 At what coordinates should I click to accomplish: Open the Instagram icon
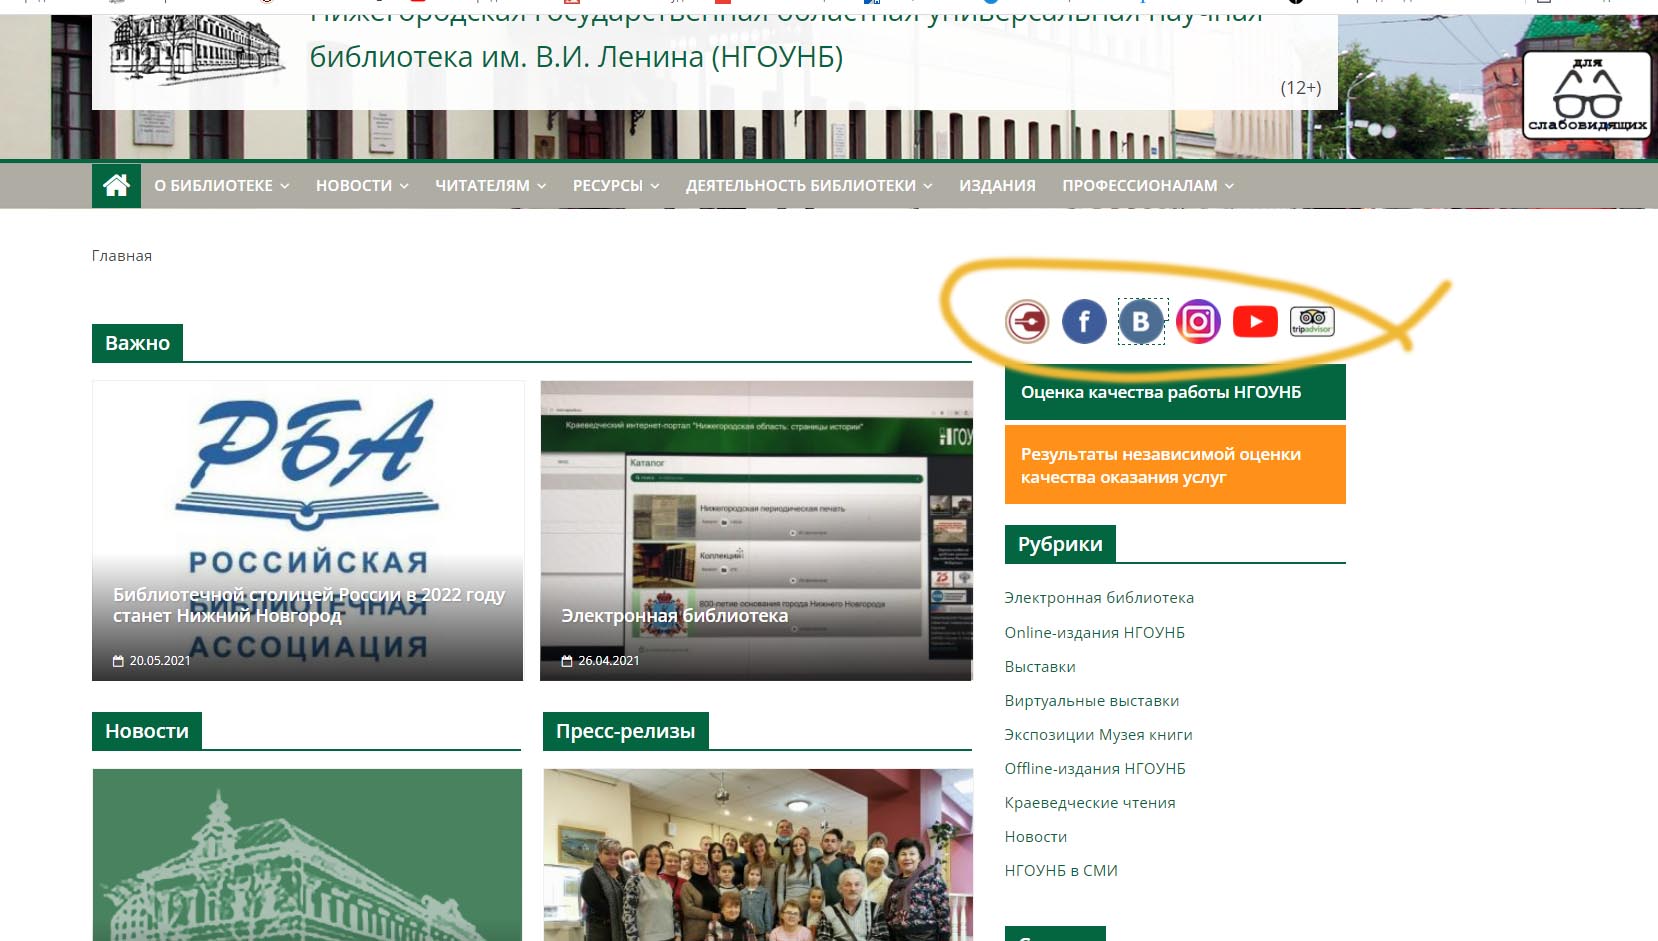1198,322
